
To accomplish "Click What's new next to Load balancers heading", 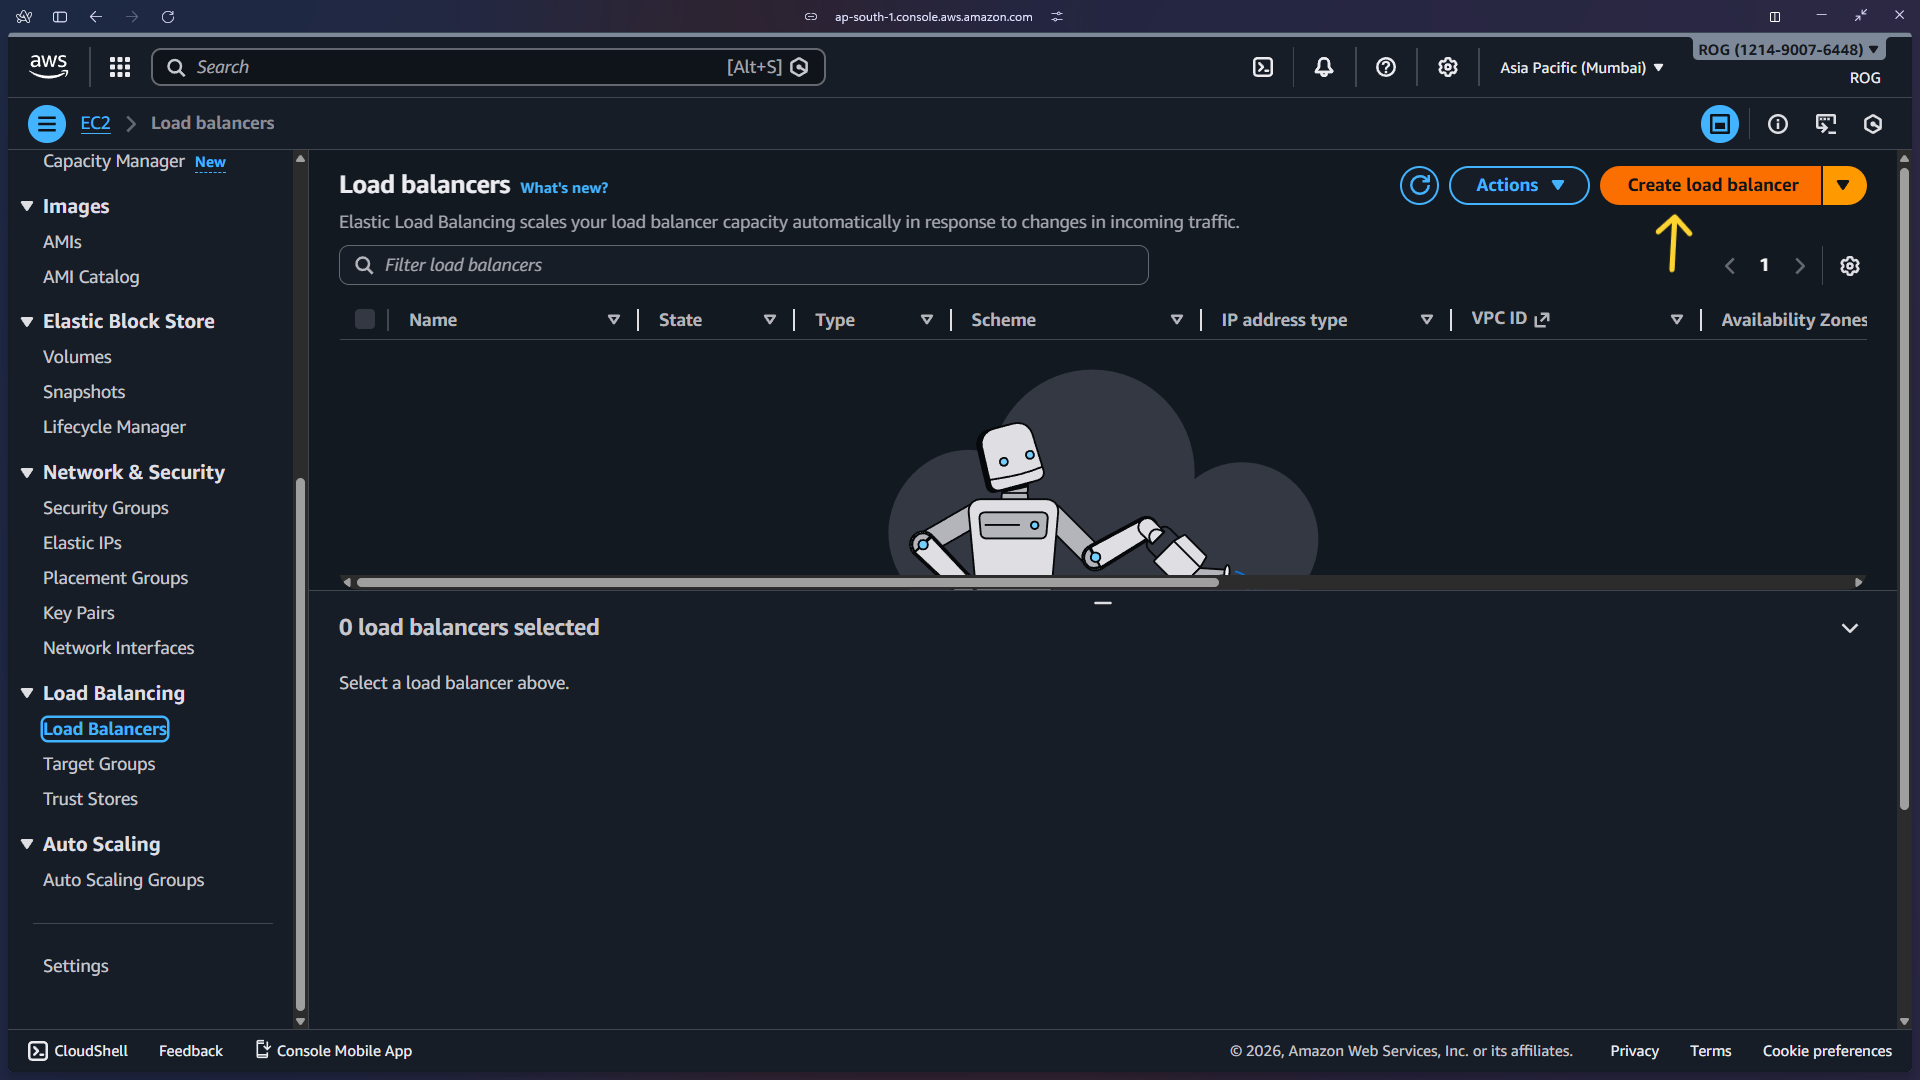I will click(x=564, y=188).
